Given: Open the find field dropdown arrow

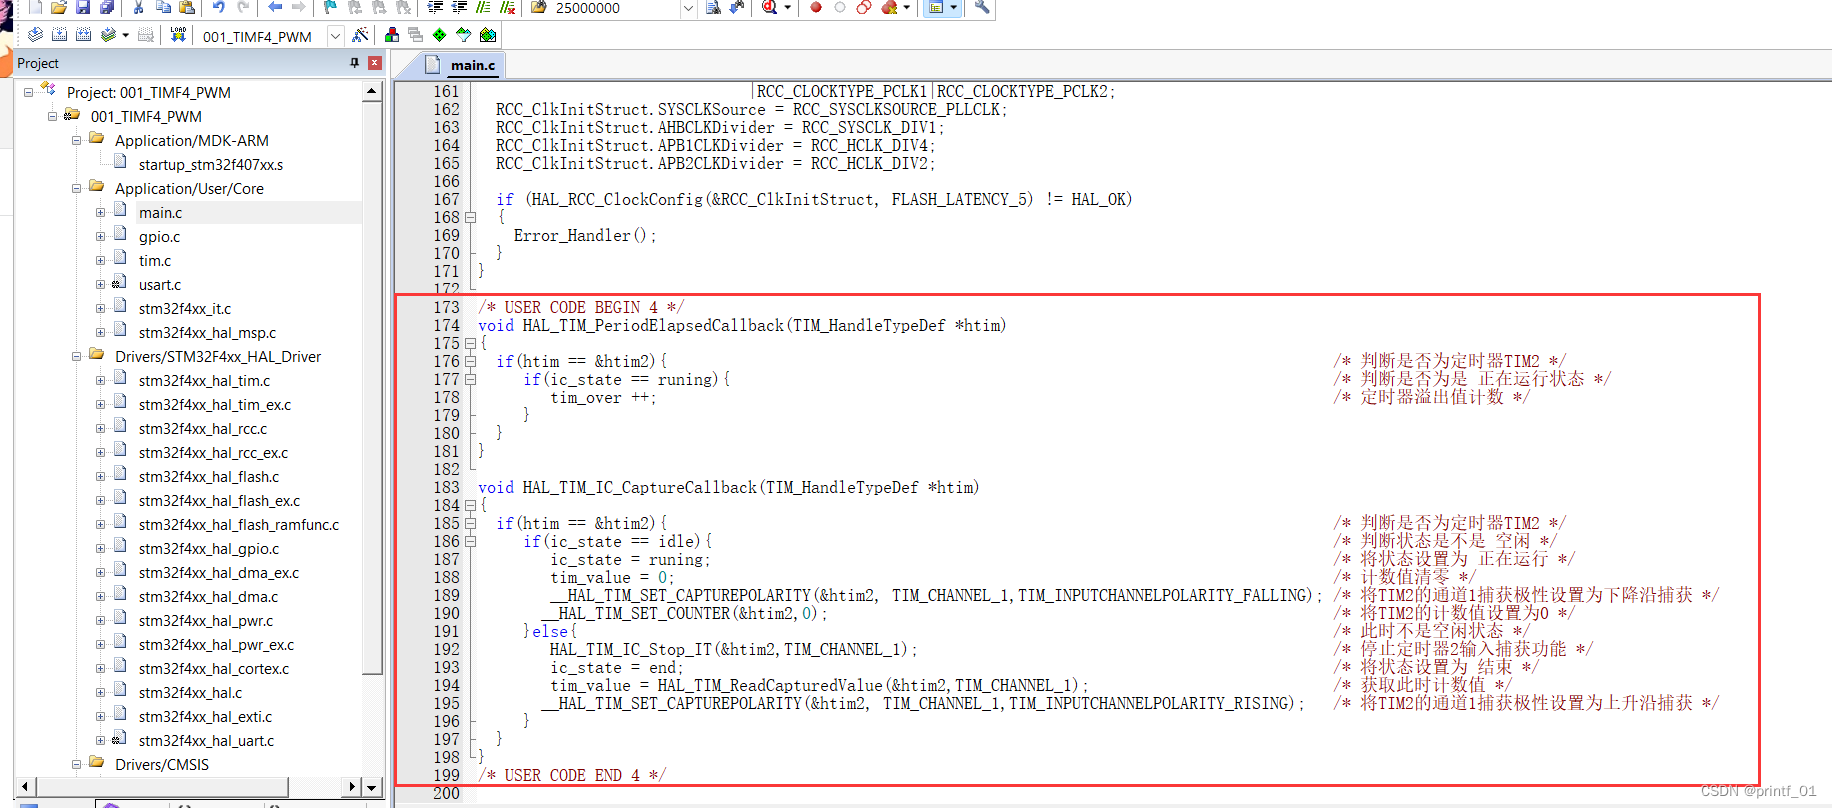Looking at the screenshot, I should pyautogui.click(x=688, y=8).
